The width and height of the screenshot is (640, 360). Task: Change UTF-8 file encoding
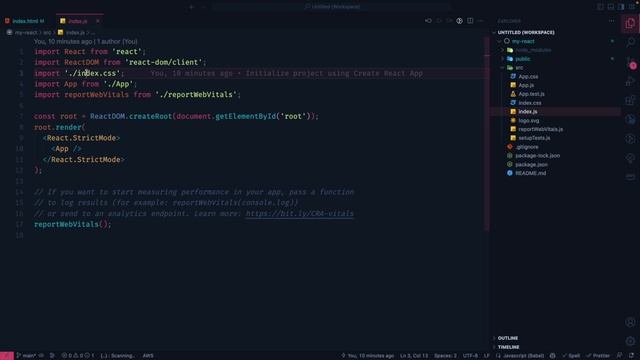point(470,356)
